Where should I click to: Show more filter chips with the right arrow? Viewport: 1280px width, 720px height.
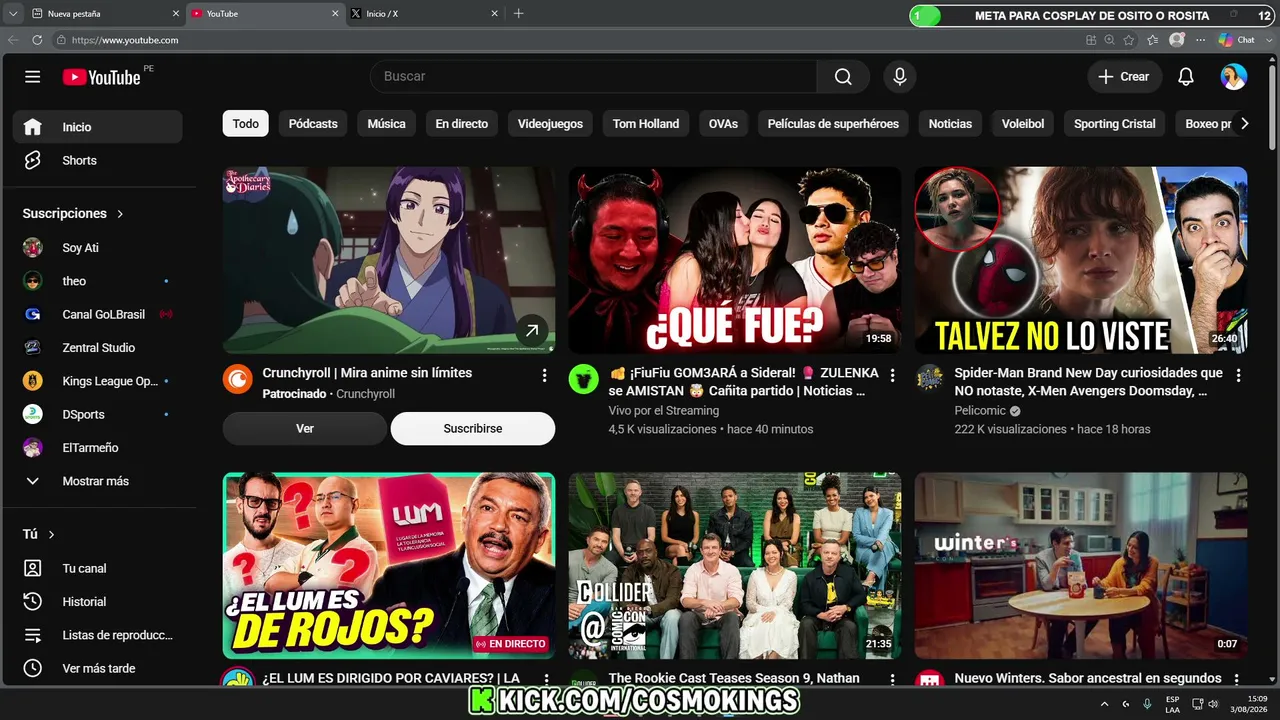tap(1244, 124)
